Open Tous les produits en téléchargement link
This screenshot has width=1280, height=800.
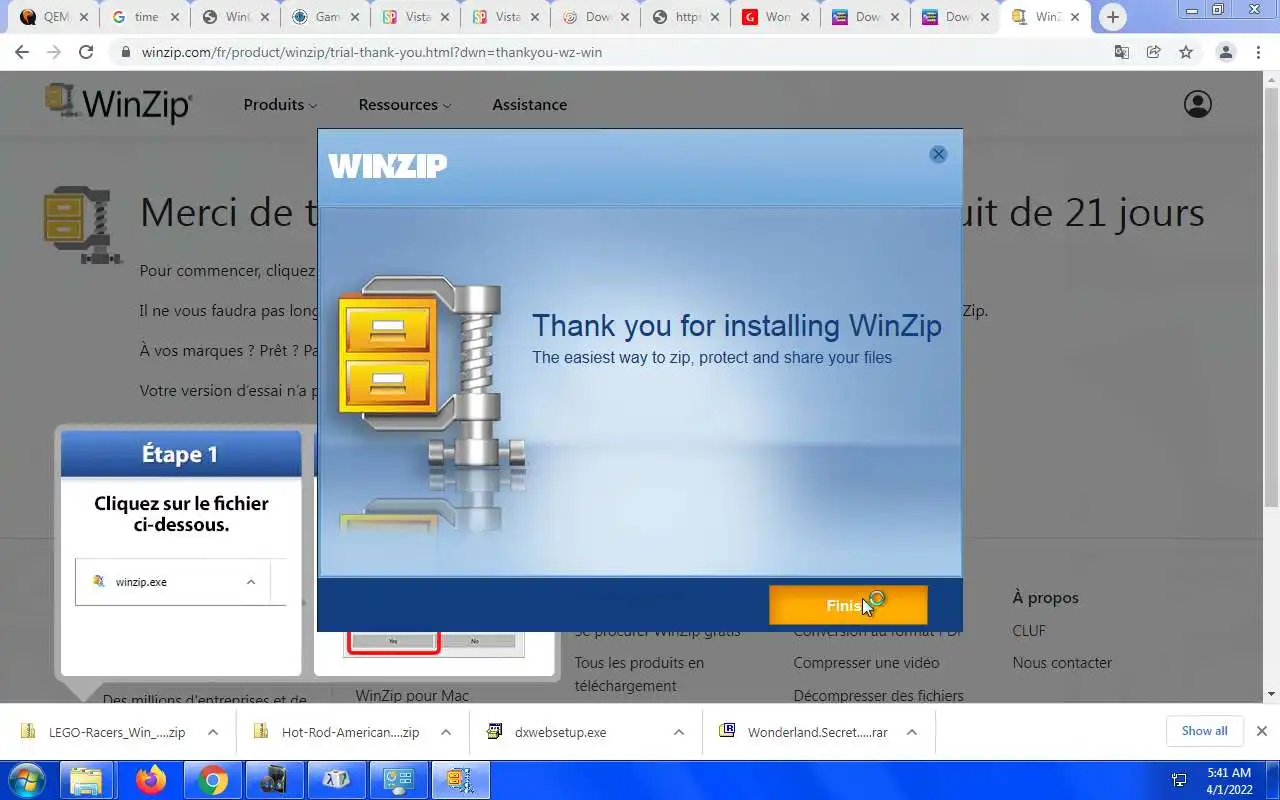639,674
